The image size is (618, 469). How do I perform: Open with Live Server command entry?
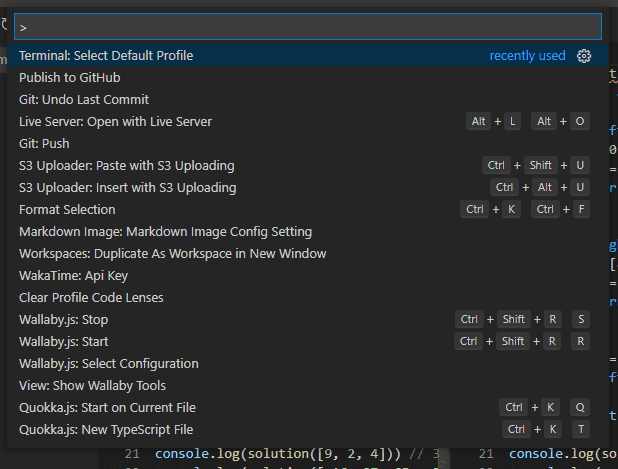(x=308, y=122)
